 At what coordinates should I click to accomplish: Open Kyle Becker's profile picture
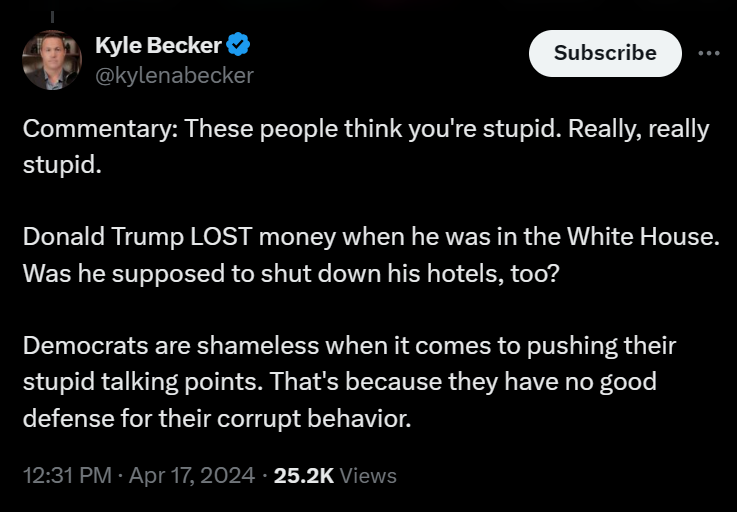pyautogui.click(x=51, y=60)
